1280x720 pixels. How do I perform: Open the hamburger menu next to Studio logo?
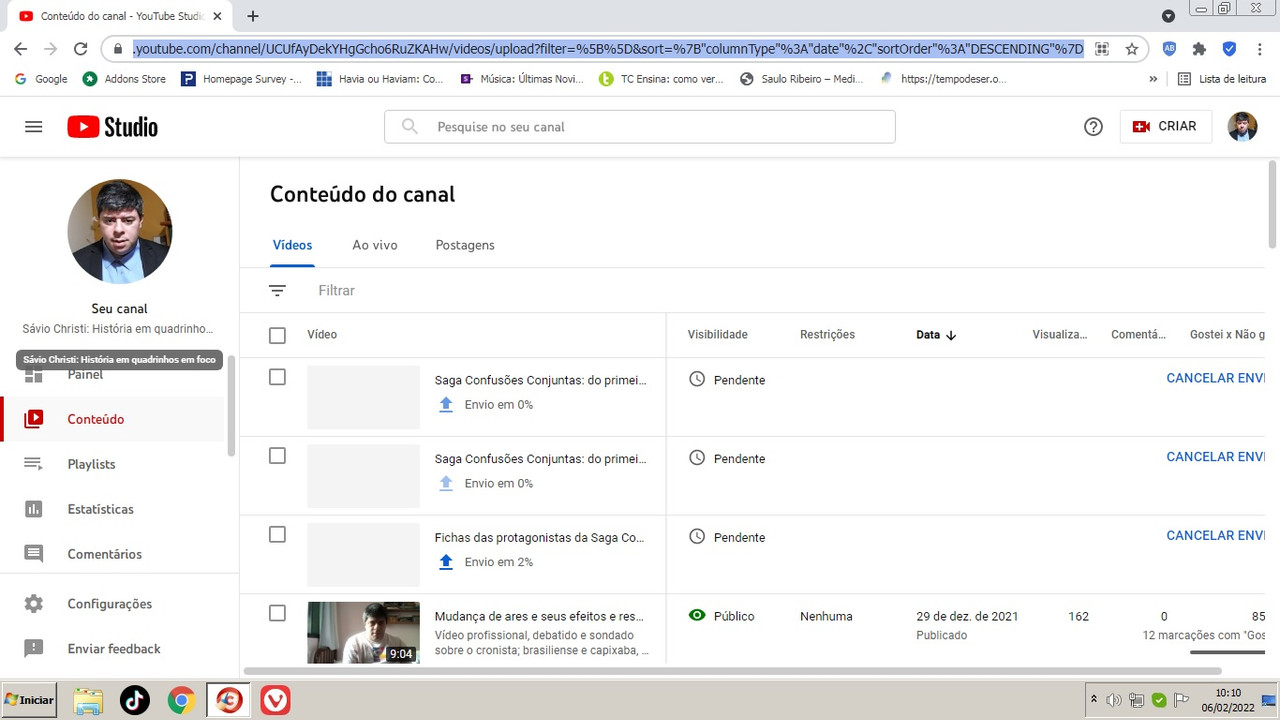tap(33, 126)
